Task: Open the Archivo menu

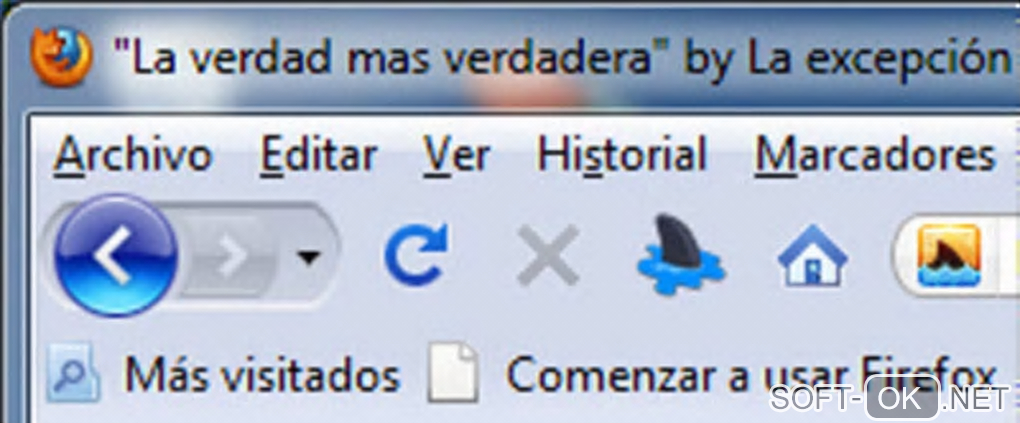Action: tap(133, 156)
